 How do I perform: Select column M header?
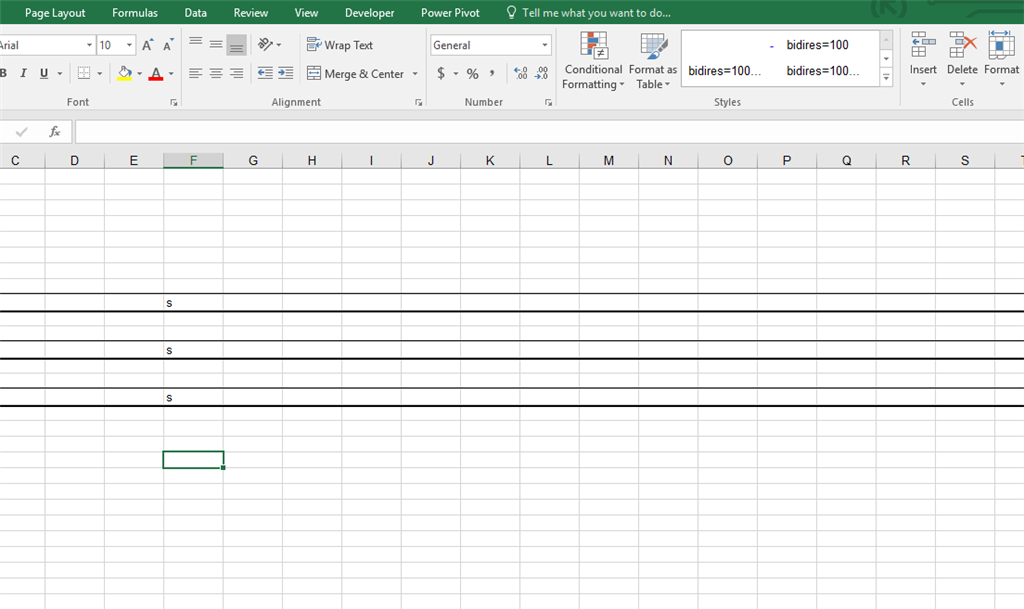[x=609, y=161]
